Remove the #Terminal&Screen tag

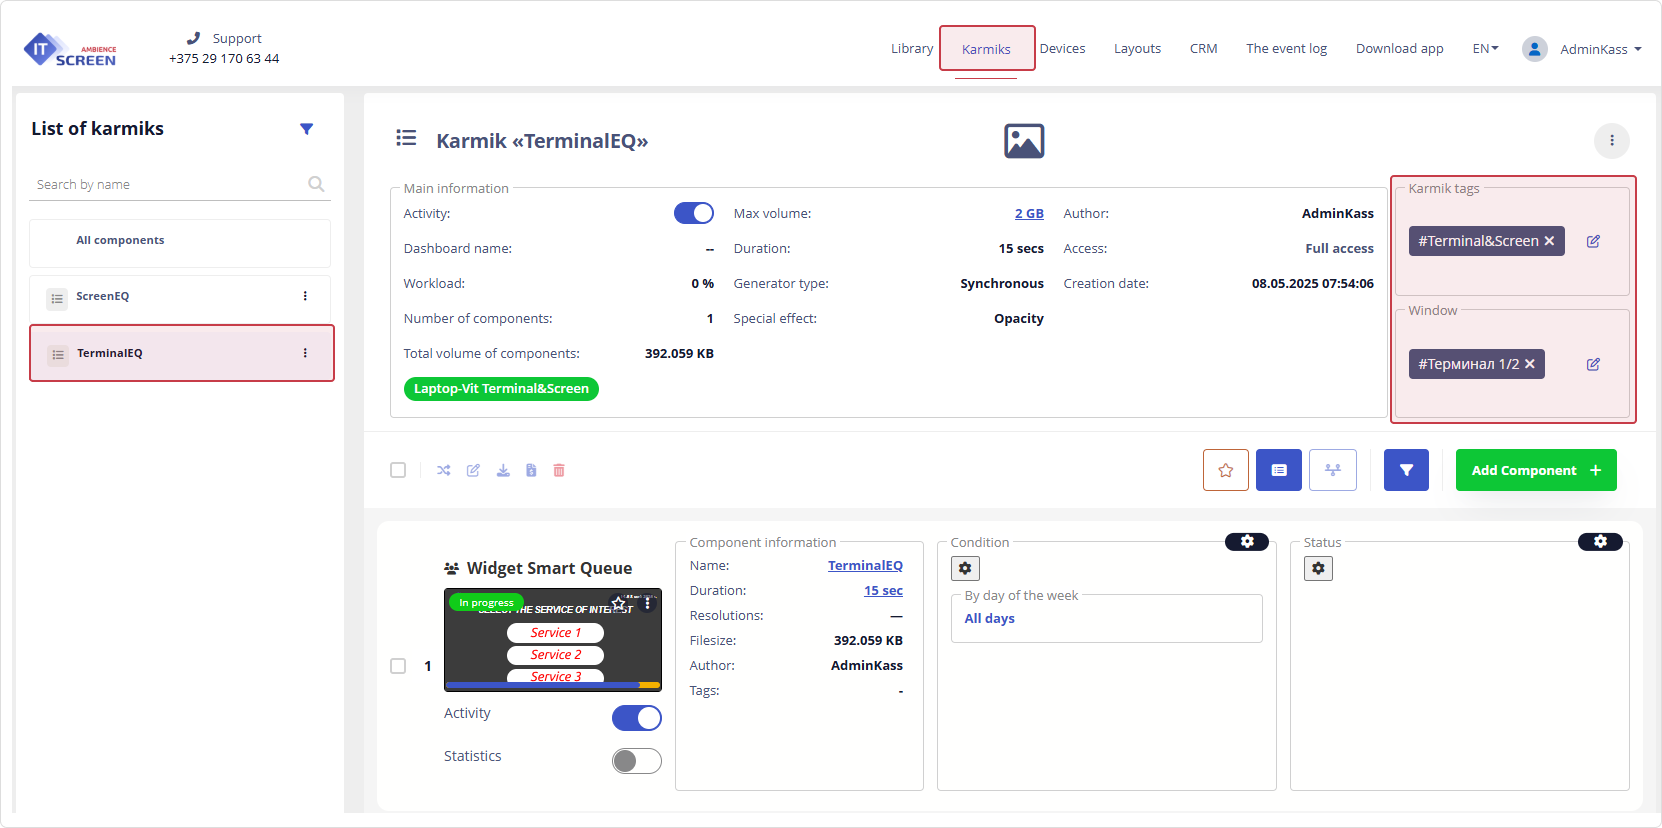click(x=1549, y=241)
